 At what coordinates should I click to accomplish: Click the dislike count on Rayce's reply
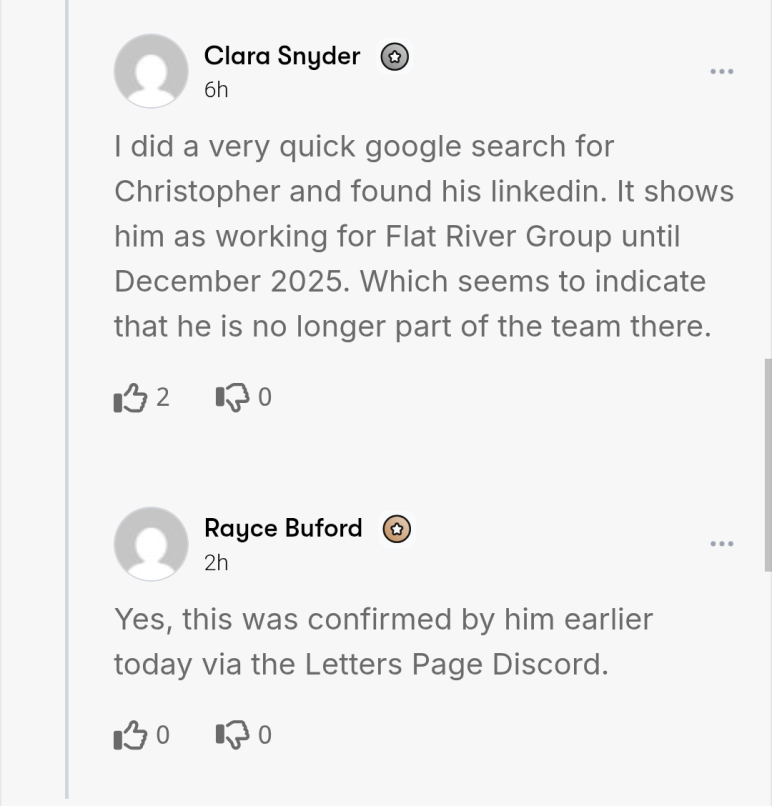tap(265, 736)
